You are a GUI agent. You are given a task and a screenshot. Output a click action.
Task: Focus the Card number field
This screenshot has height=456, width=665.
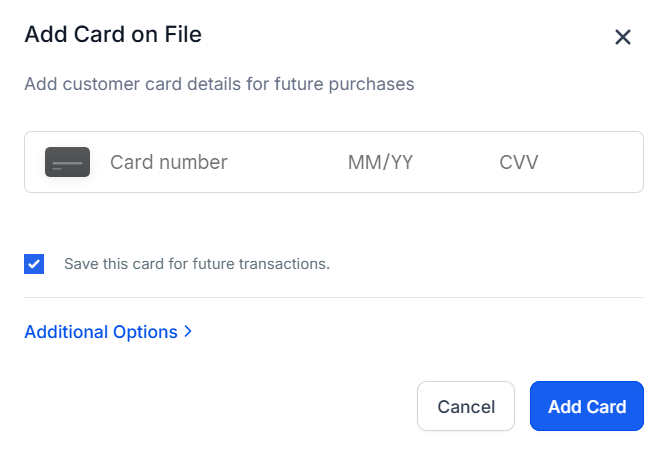(x=200, y=162)
